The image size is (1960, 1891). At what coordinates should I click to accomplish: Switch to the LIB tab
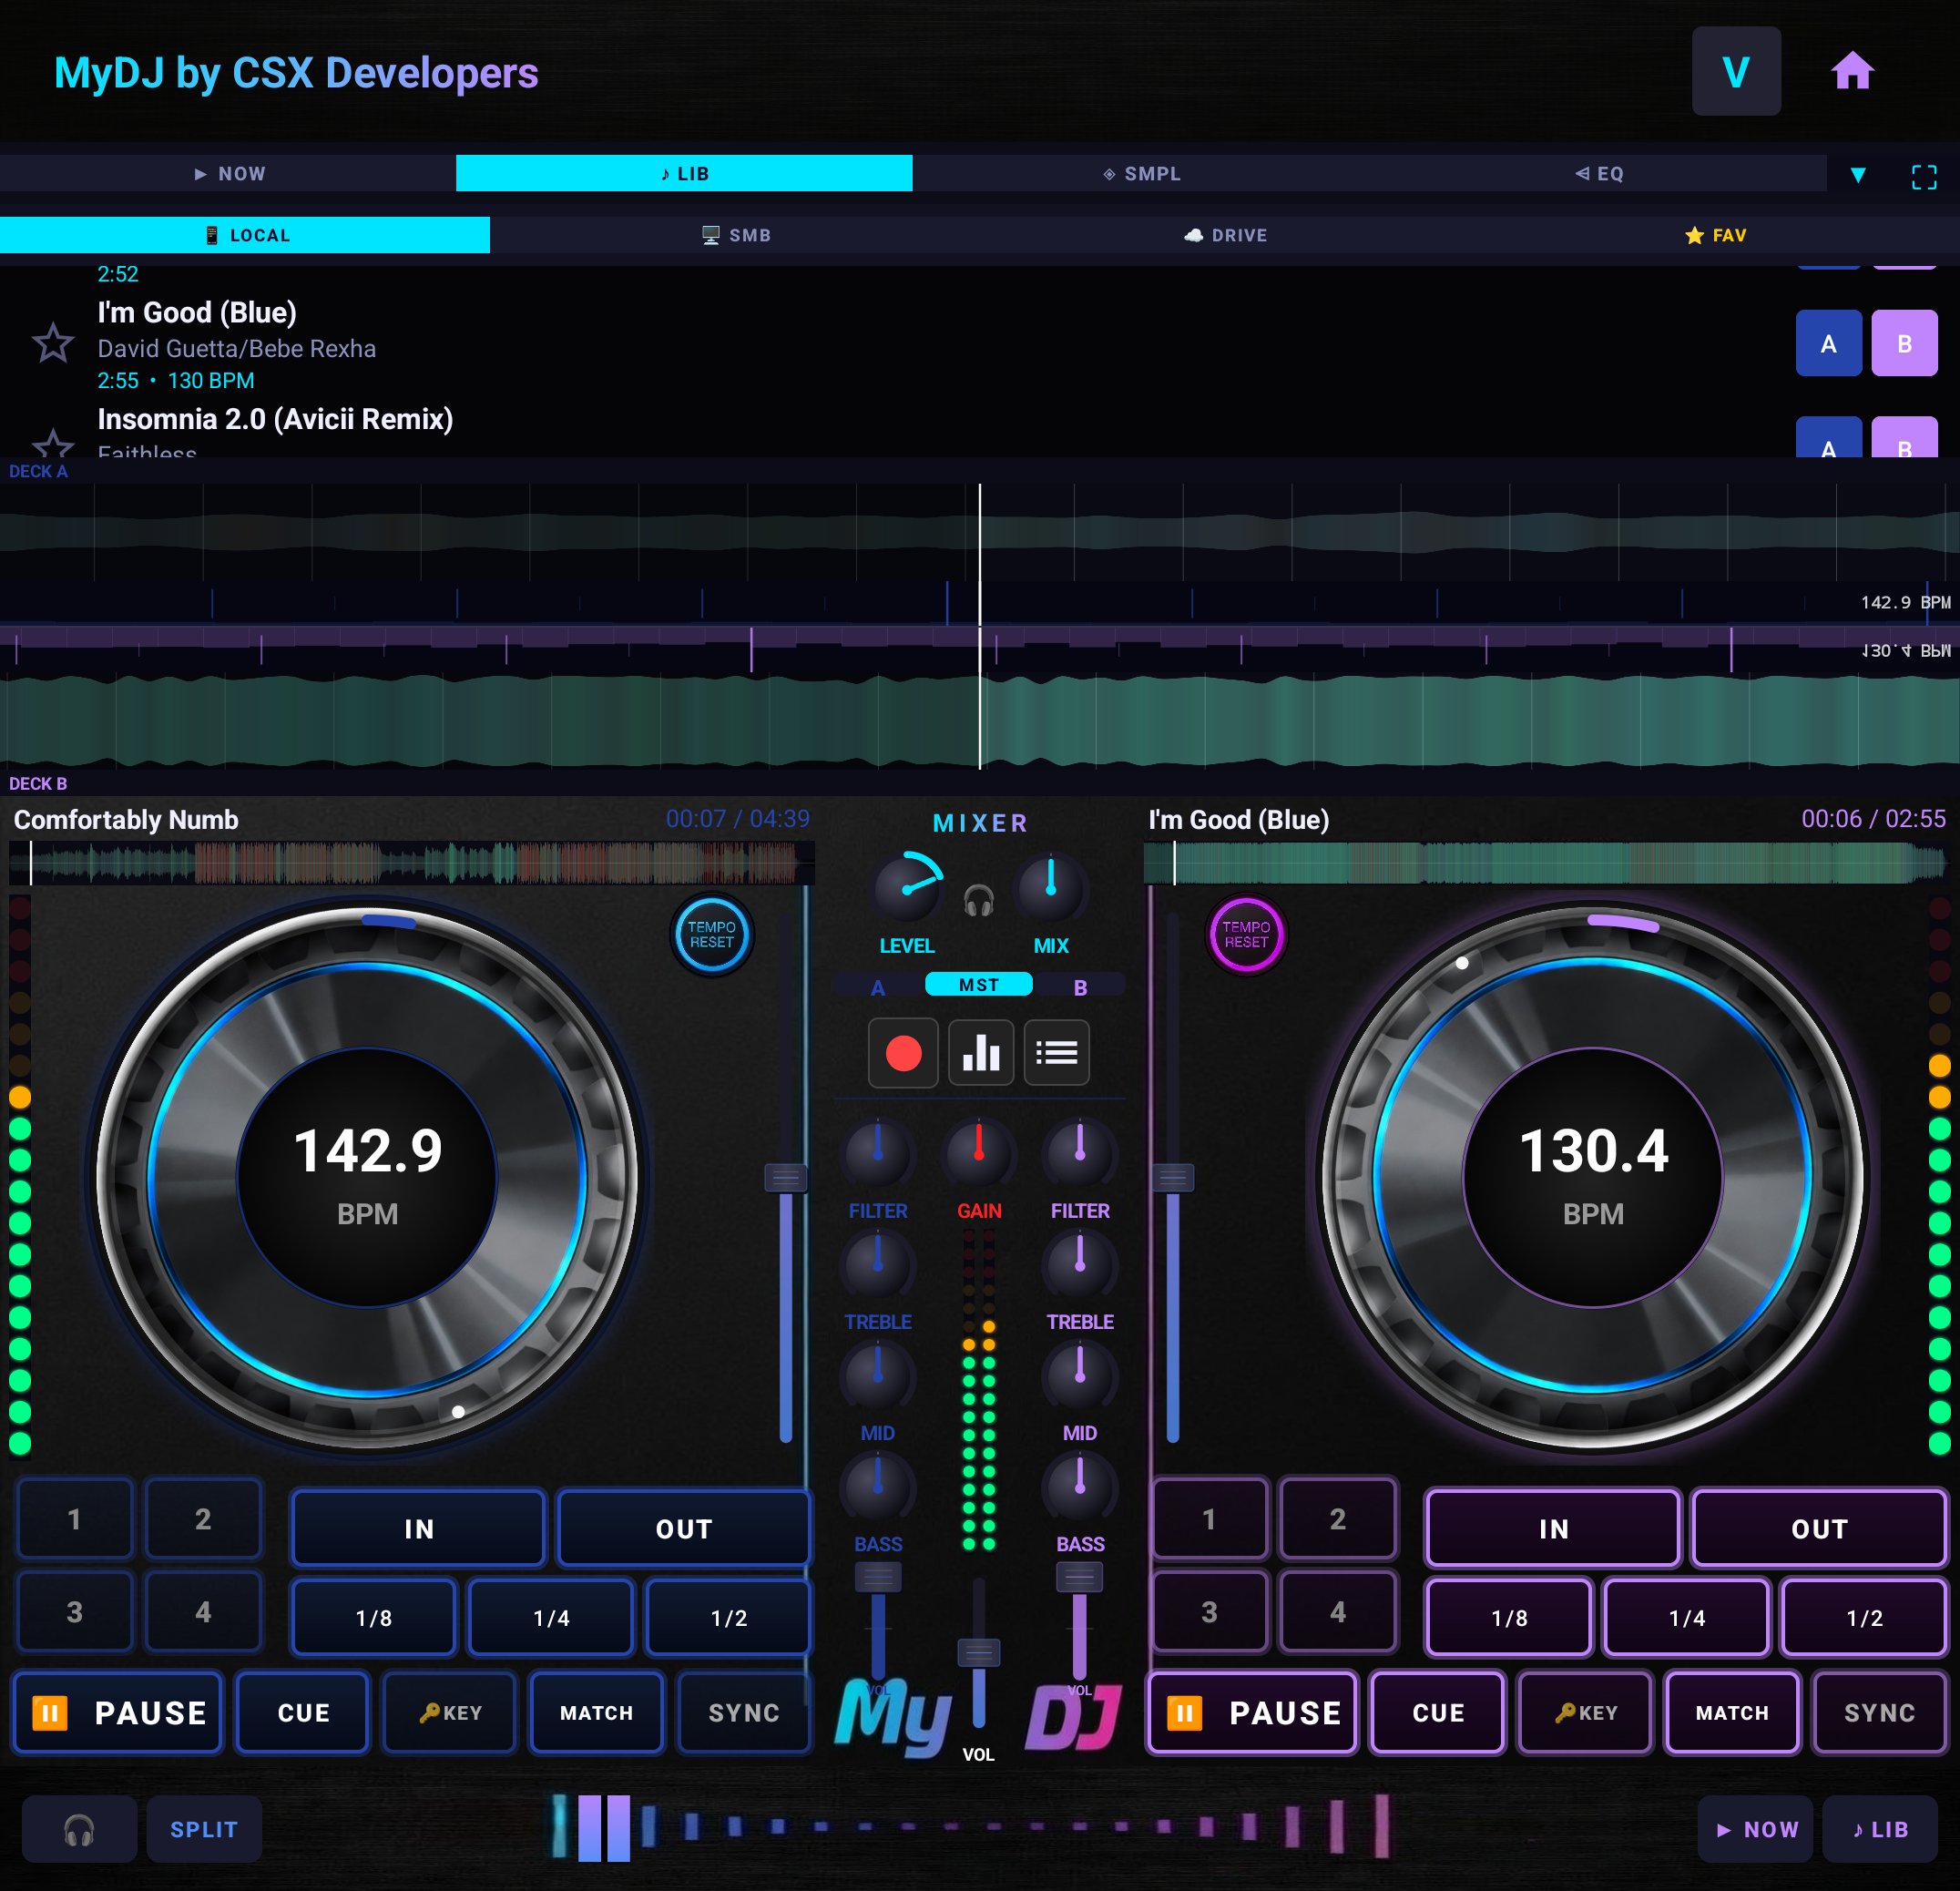pyautogui.click(x=684, y=173)
